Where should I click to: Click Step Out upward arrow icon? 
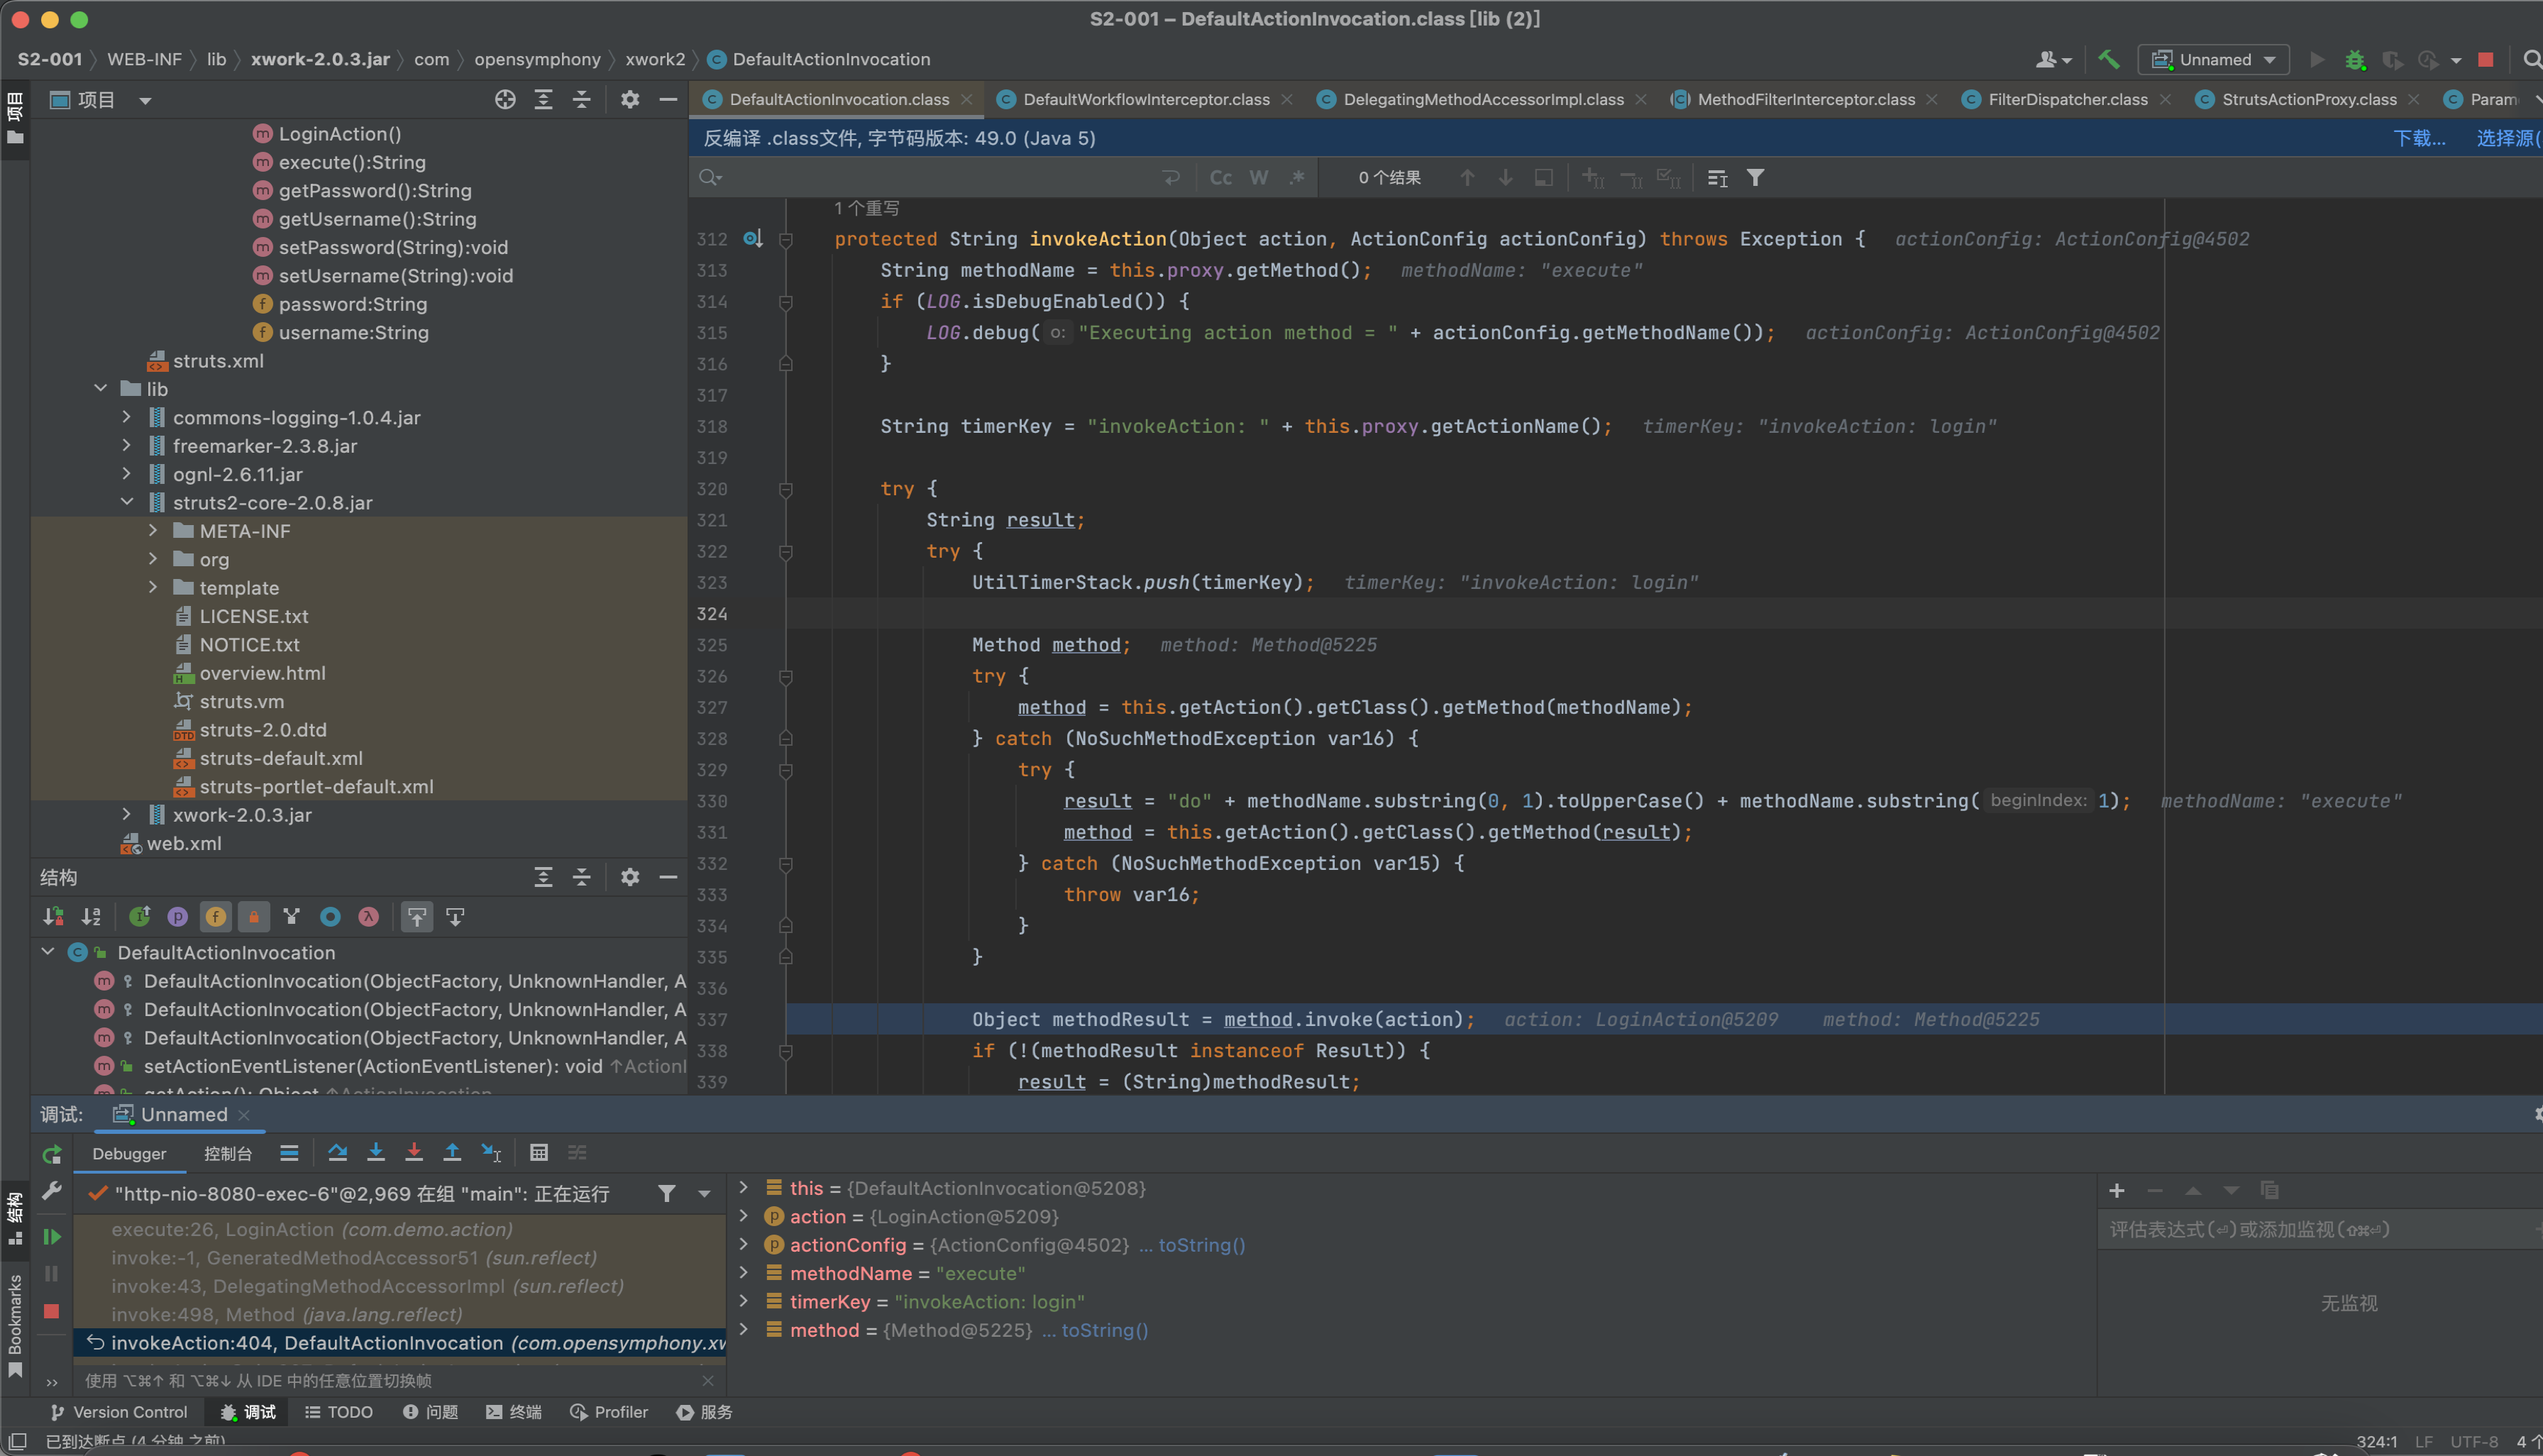[452, 1153]
